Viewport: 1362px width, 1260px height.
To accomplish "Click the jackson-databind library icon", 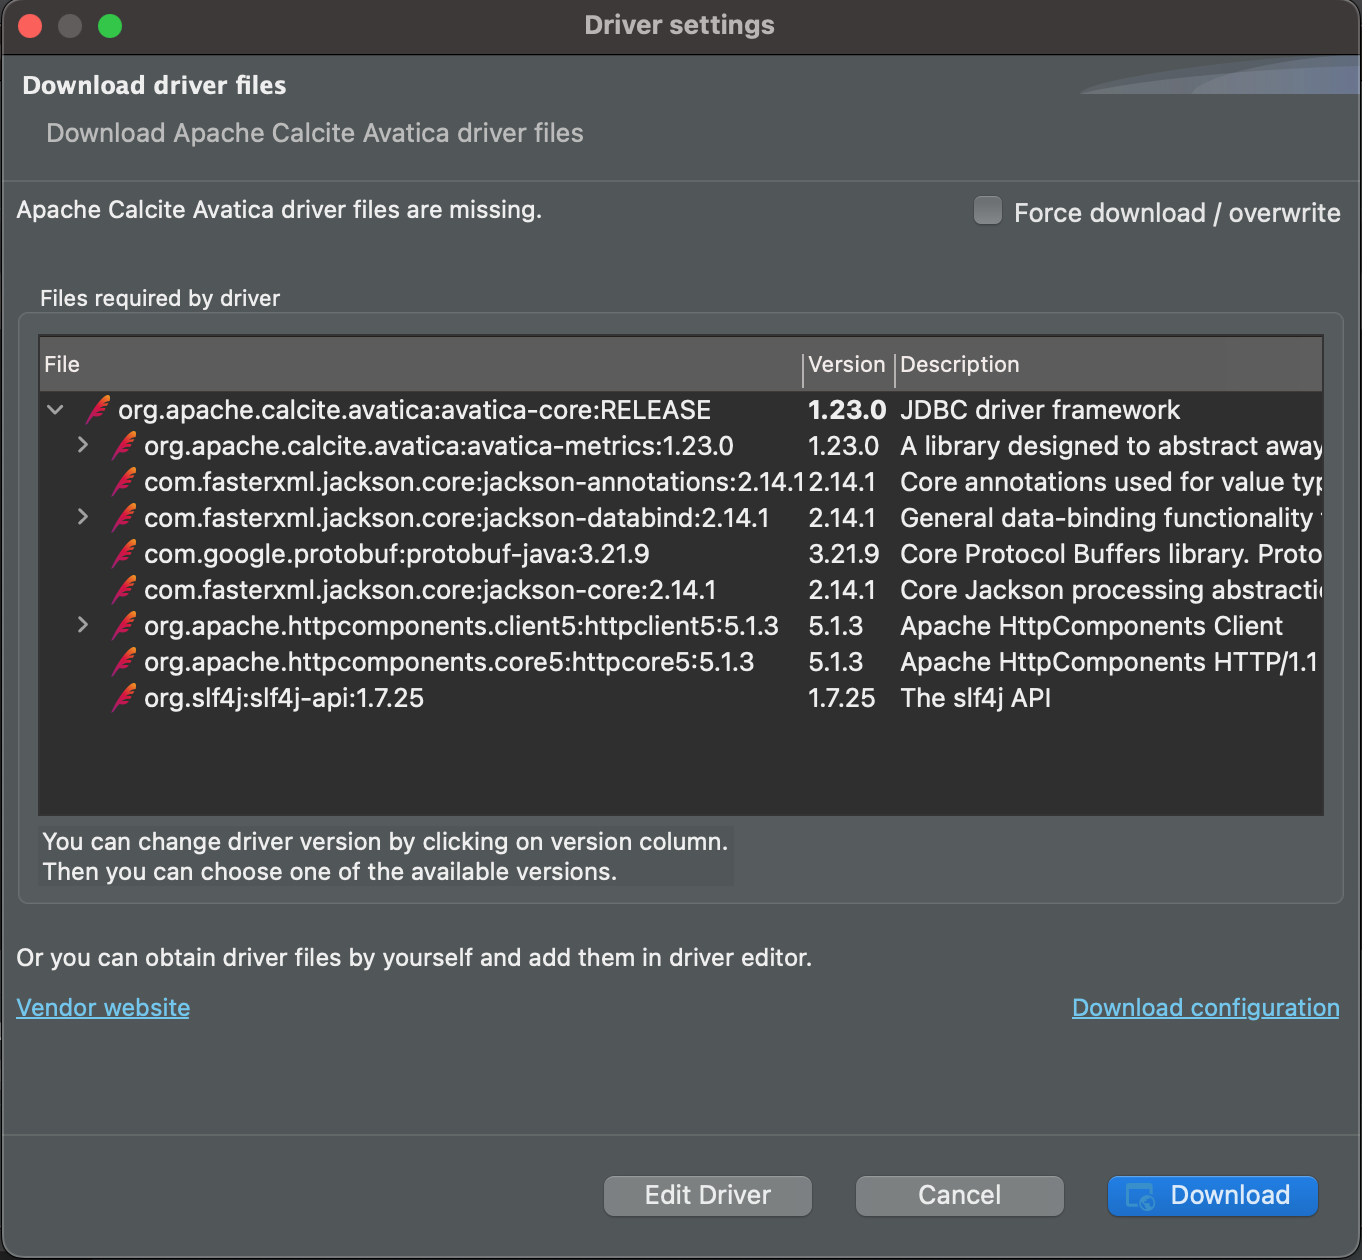I will (x=122, y=518).
